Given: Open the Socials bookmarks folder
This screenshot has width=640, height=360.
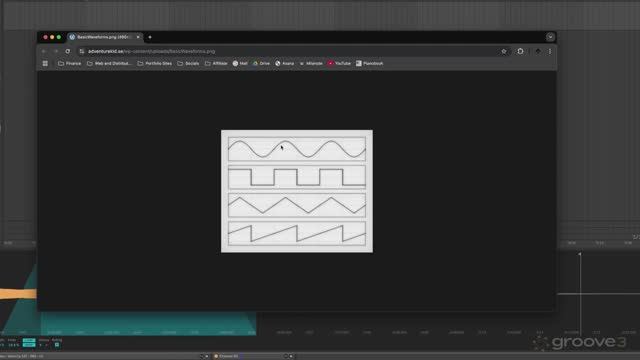Looking at the screenshot, I should click(x=188, y=63).
